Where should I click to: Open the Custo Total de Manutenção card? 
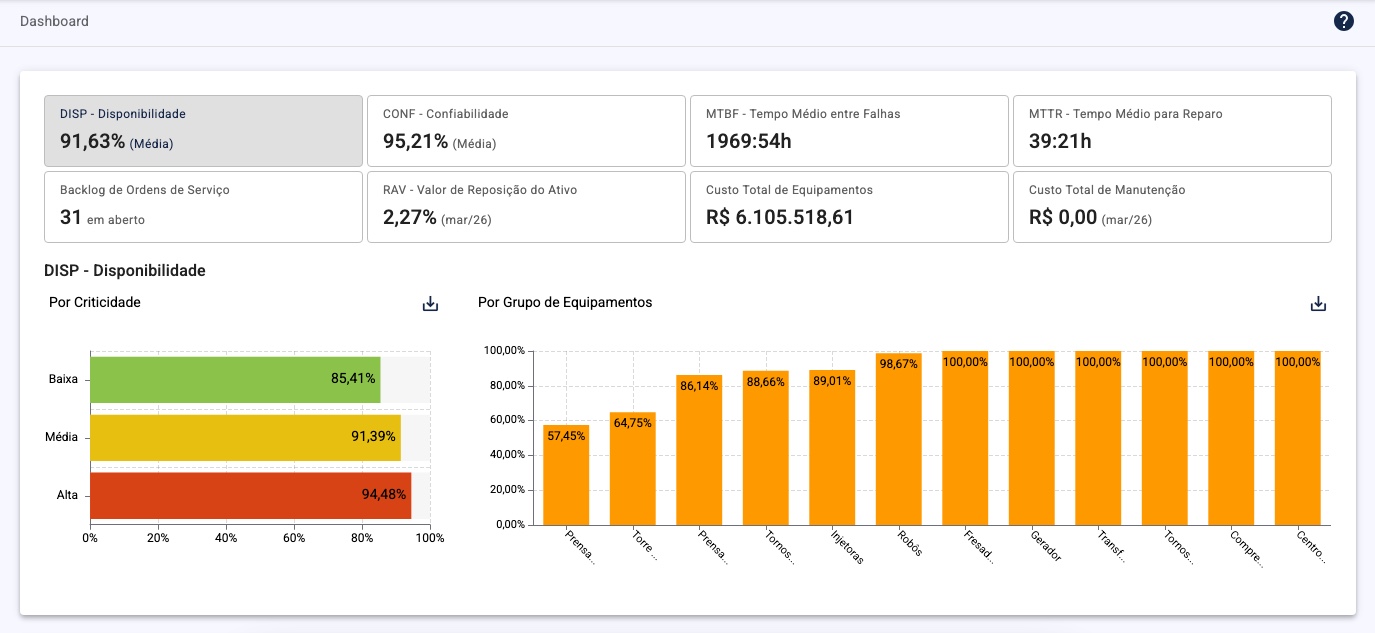point(1172,207)
